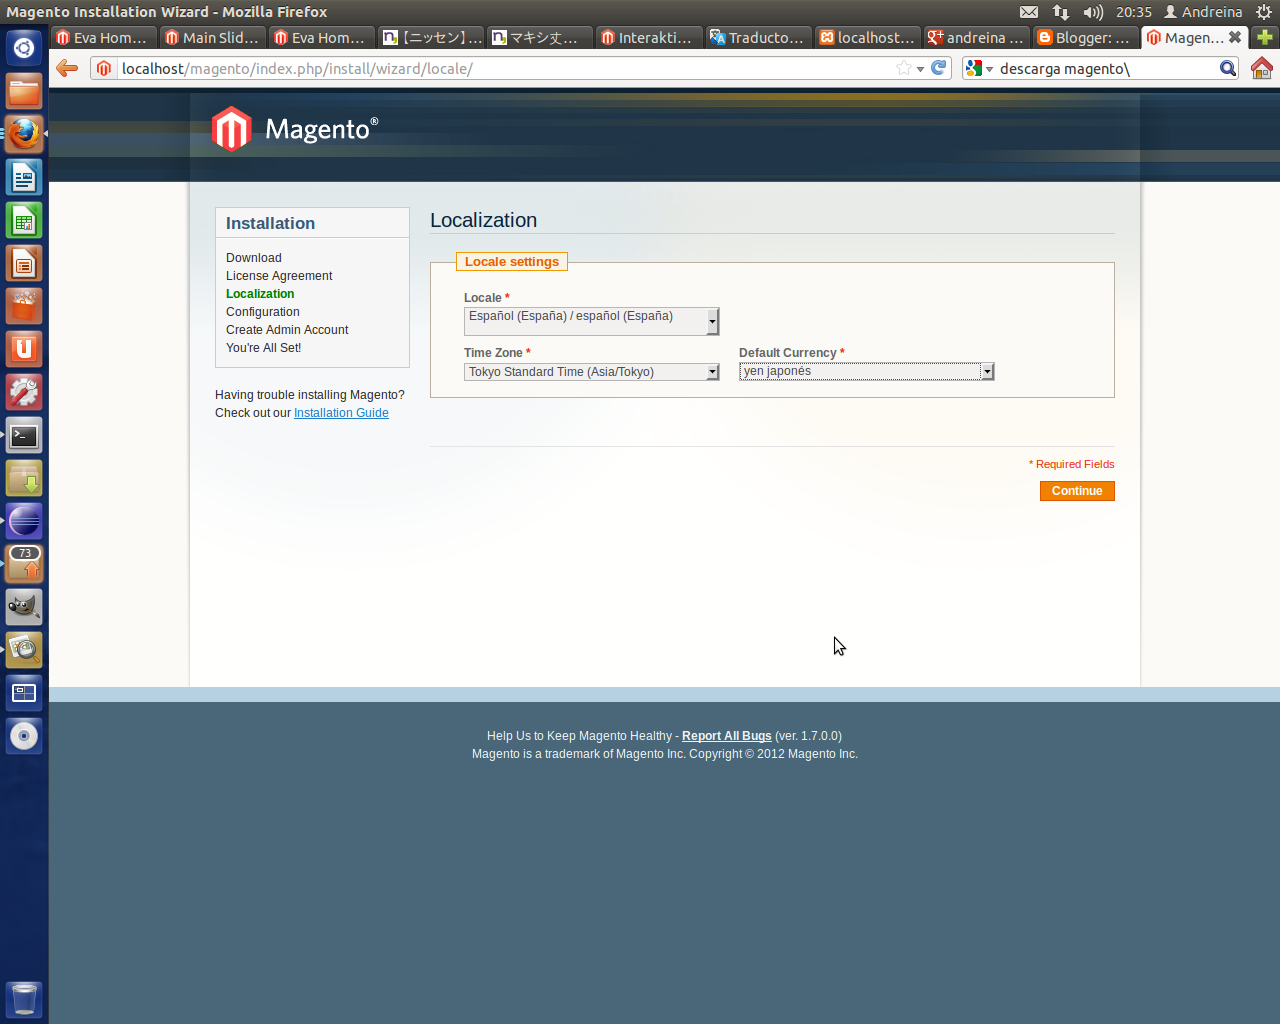Click the bookmark star in the address bar
The height and width of the screenshot is (1024, 1280).
(x=905, y=68)
